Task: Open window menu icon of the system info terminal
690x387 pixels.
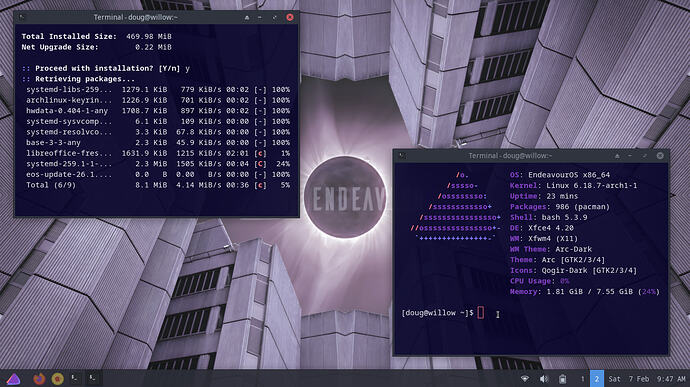Action: pos(402,155)
